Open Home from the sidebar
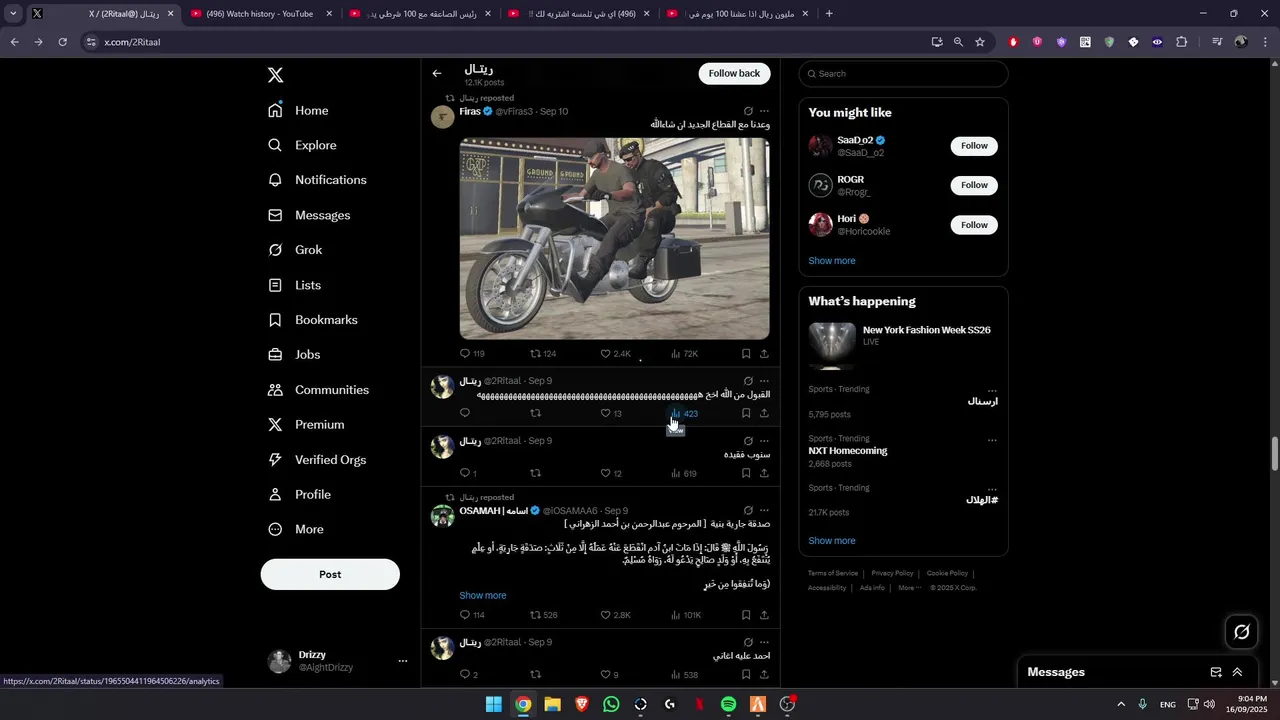Screen dimensions: 1280x720 298,111
